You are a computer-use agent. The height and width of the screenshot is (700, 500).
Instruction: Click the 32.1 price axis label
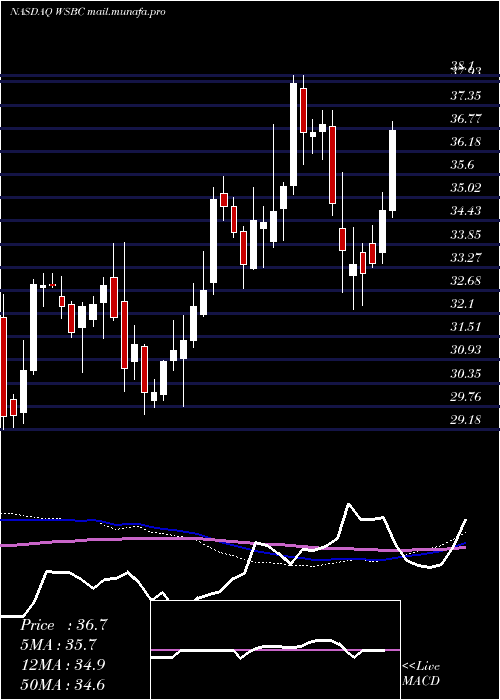462,304
